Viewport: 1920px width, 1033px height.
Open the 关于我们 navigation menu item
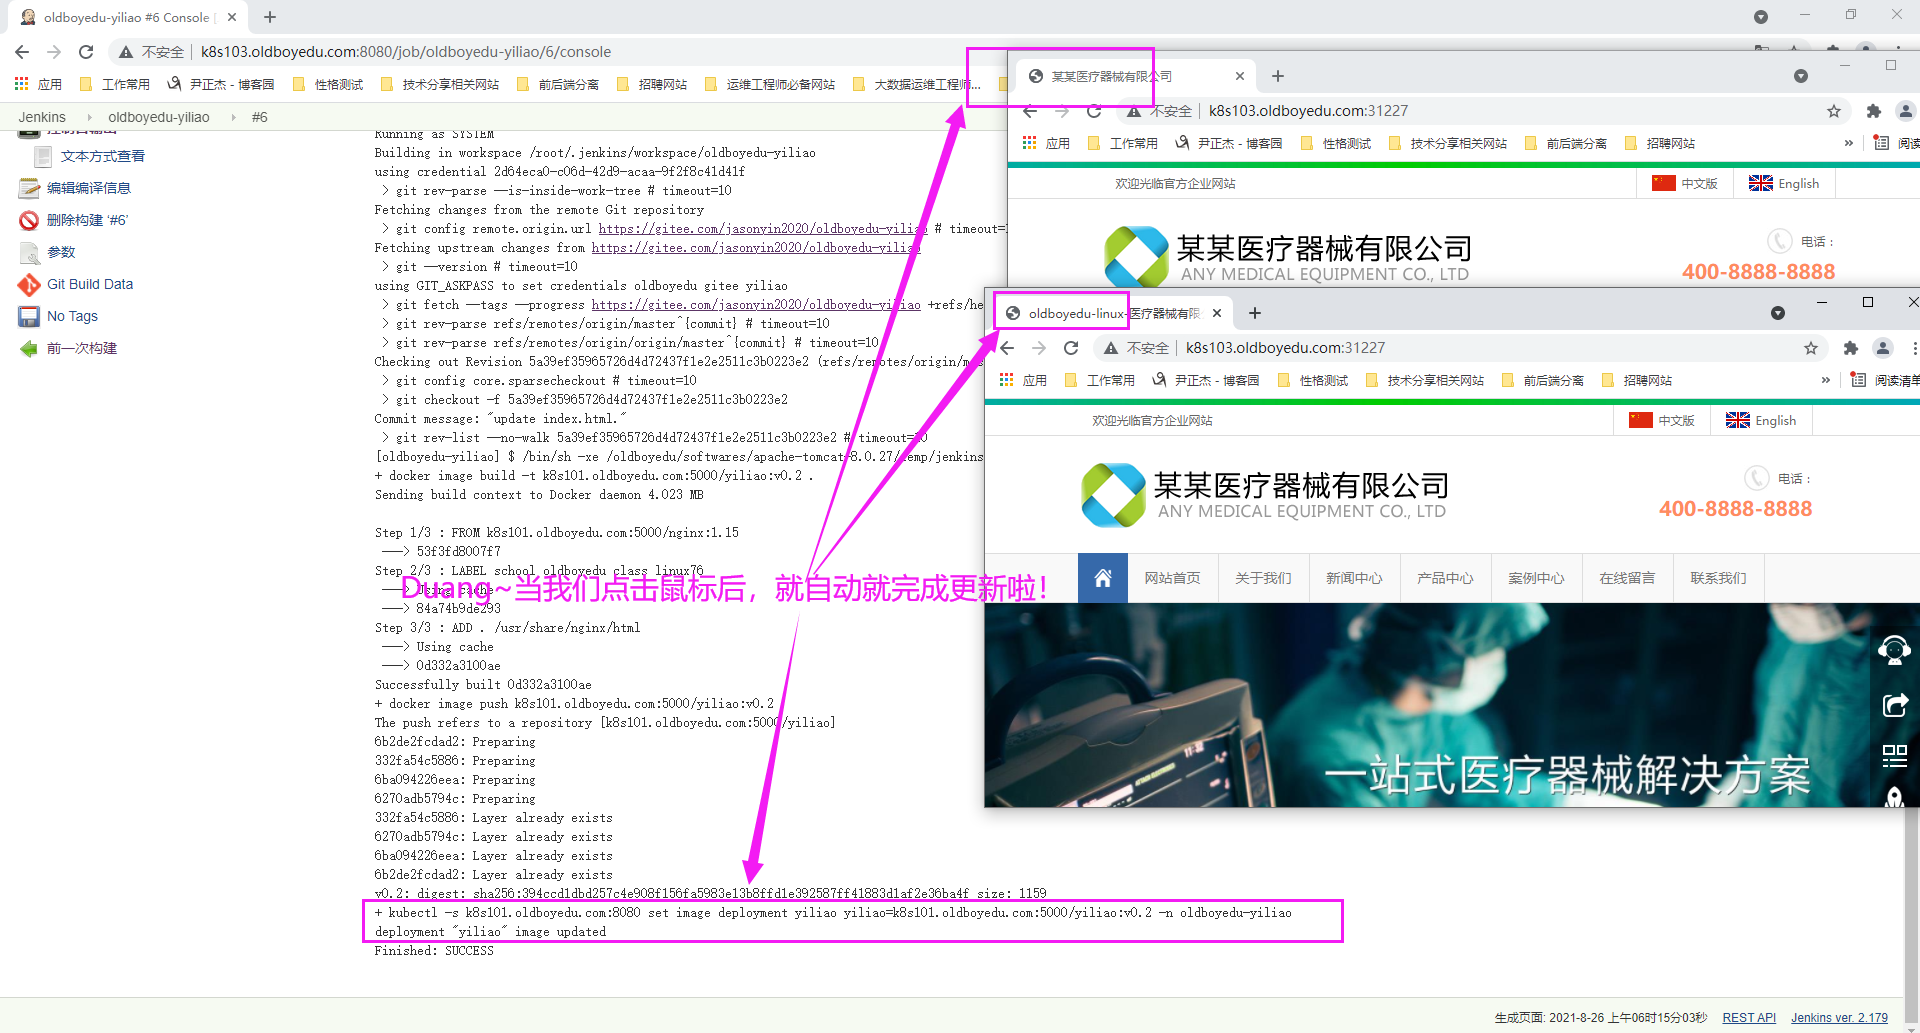tap(1262, 578)
